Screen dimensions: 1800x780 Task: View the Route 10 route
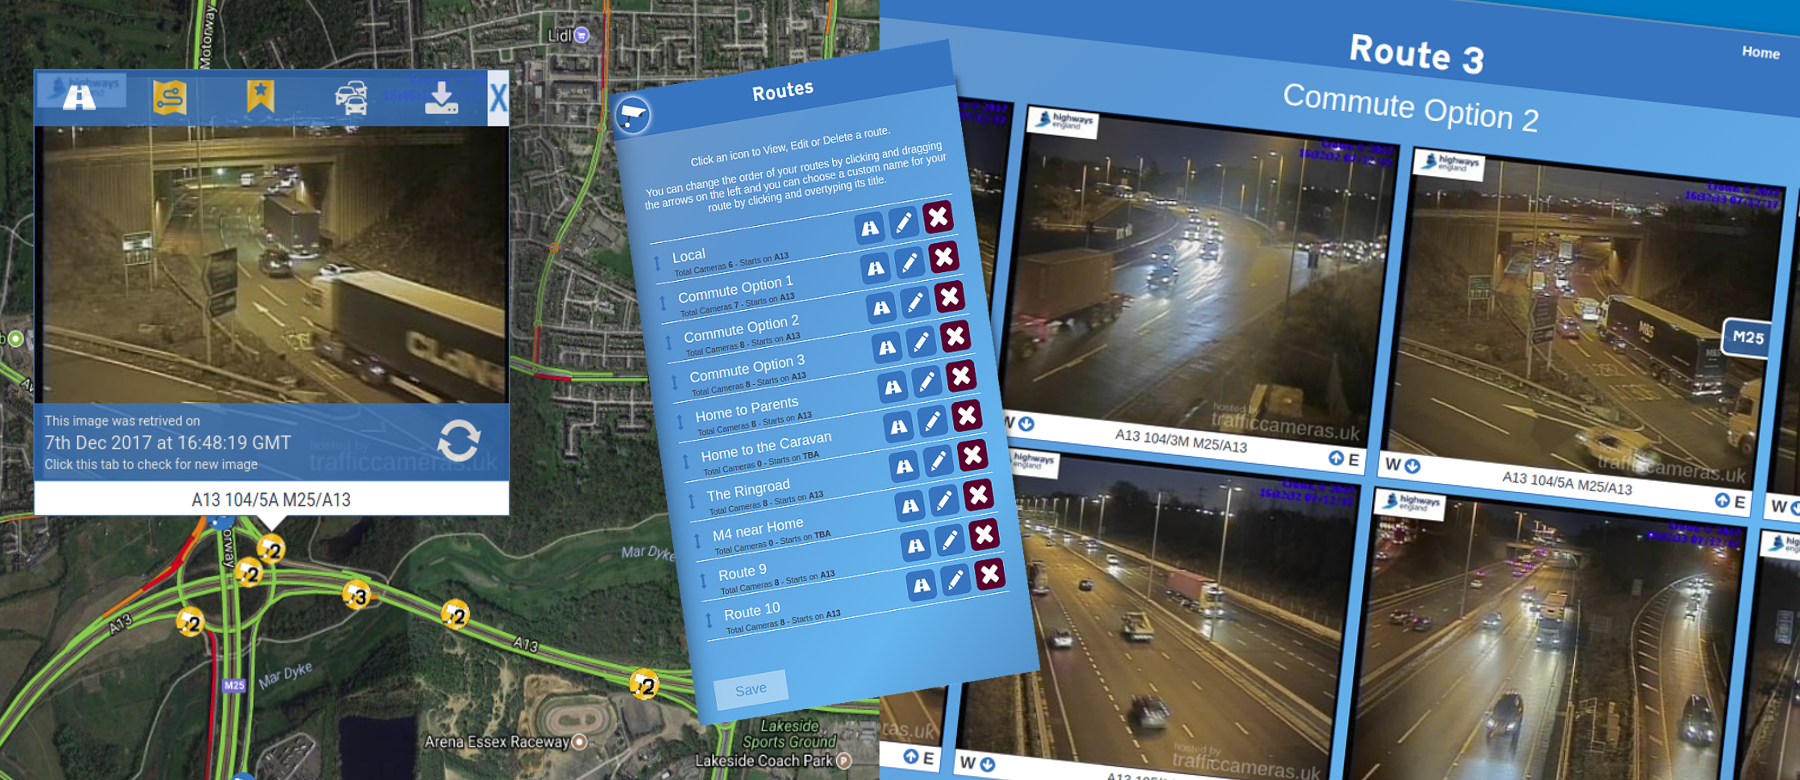point(922,585)
